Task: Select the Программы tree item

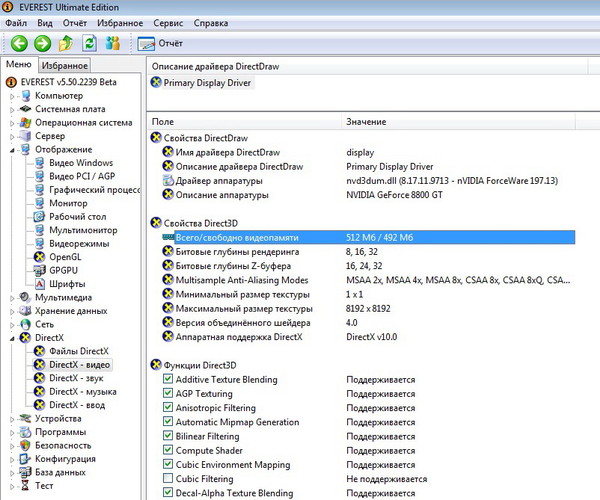Action: (60, 432)
